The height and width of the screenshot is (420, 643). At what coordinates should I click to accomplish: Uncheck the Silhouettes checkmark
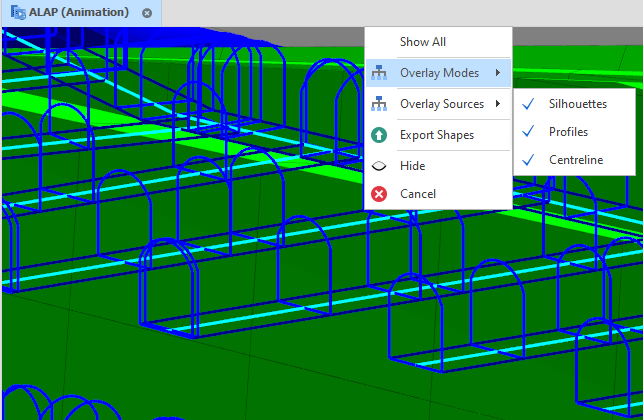click(529, 104)
